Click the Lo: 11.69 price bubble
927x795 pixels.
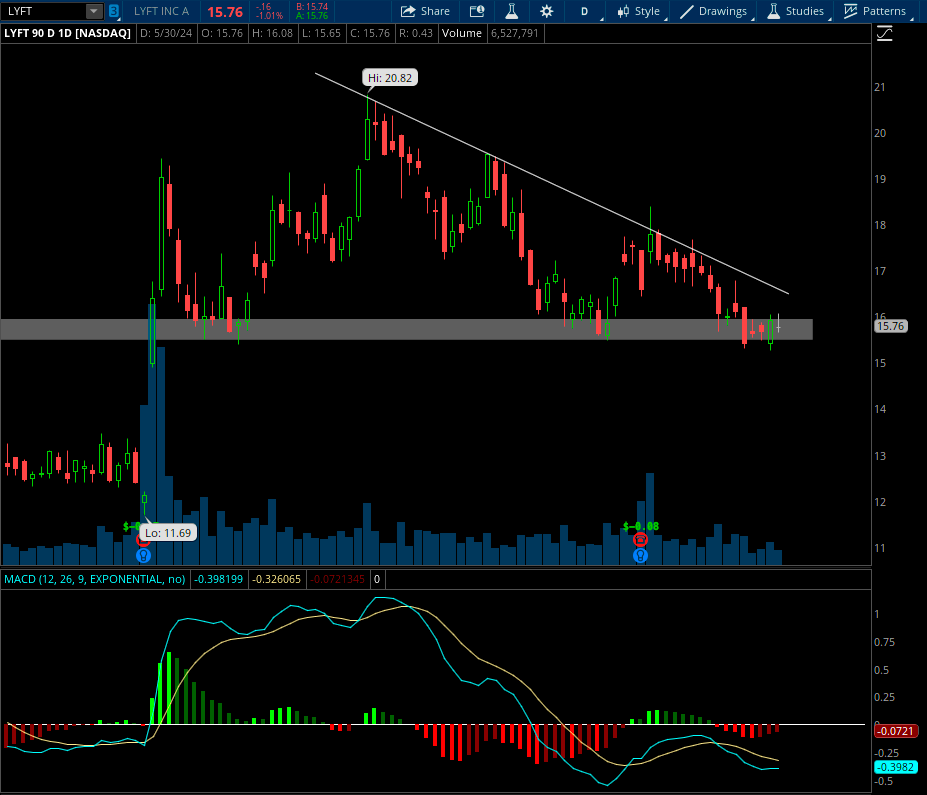click(168, 533)
